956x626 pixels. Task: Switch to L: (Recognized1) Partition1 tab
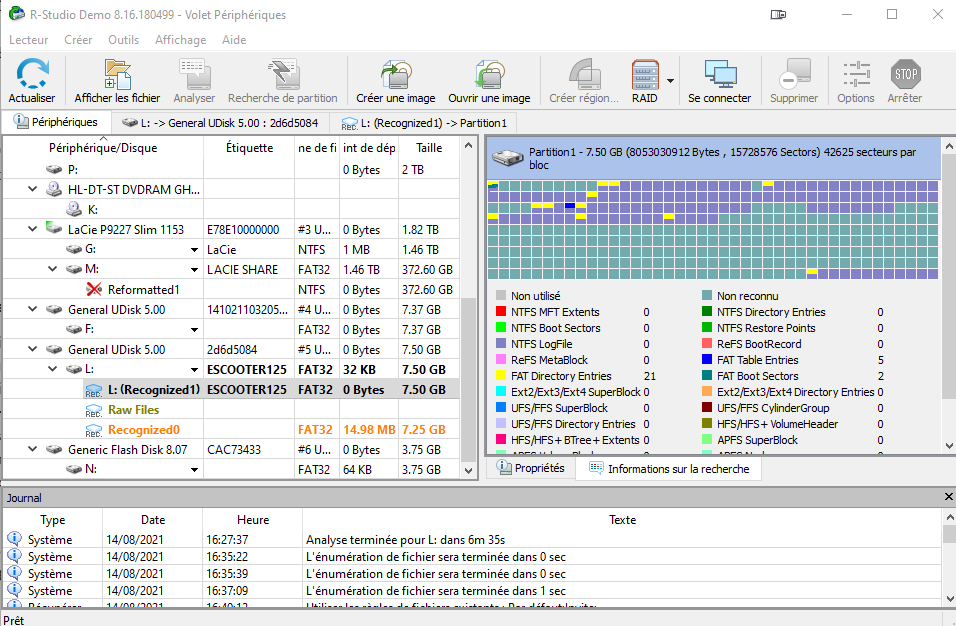tap(424, 123)
